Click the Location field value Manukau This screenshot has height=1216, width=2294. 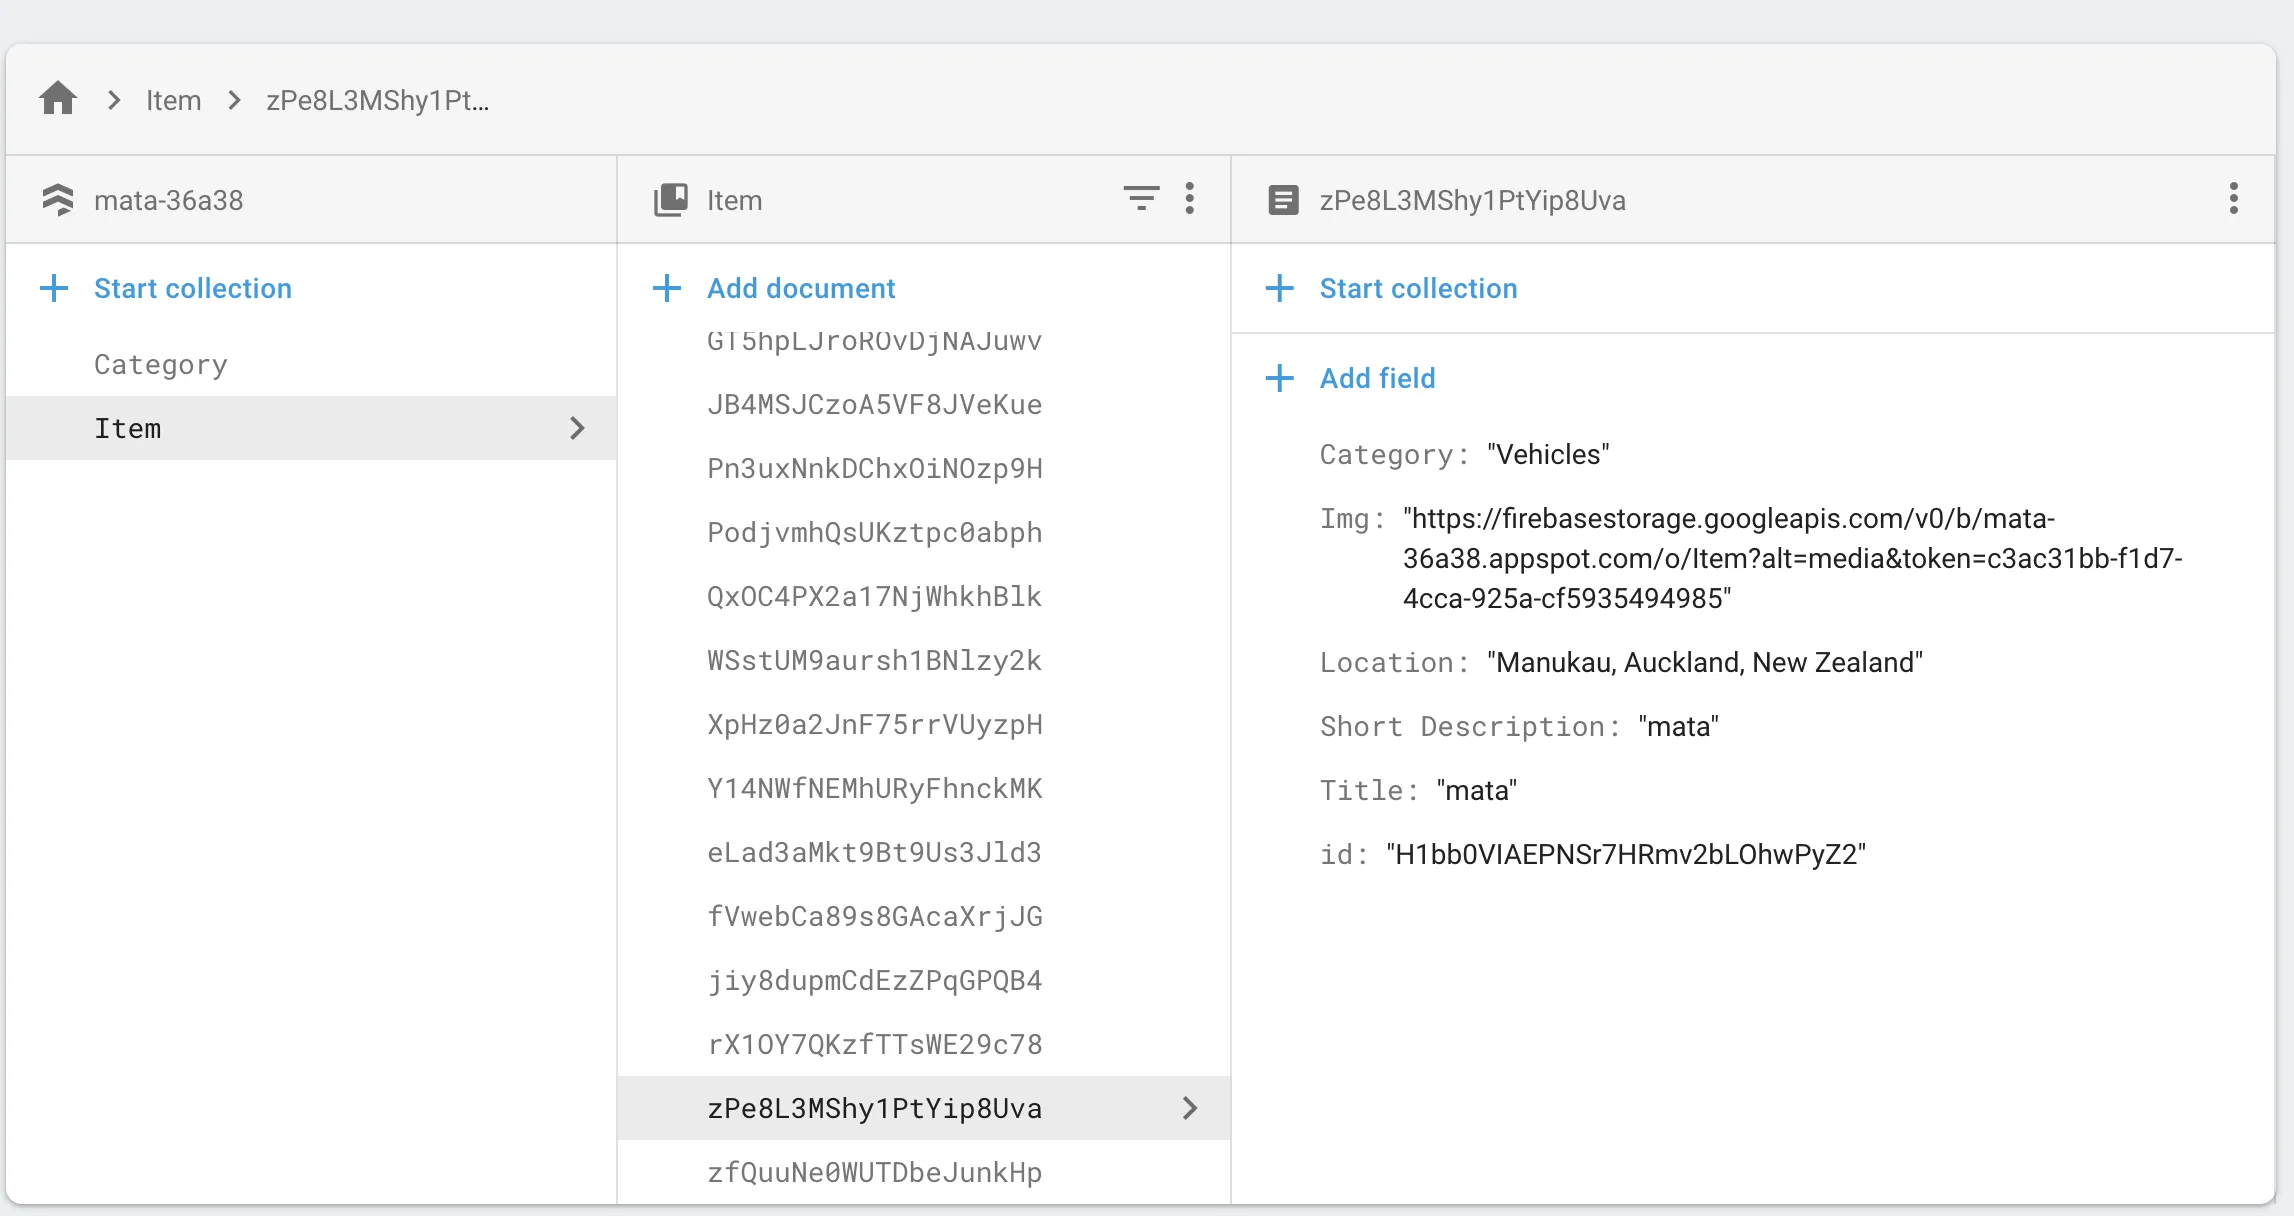1704,662
